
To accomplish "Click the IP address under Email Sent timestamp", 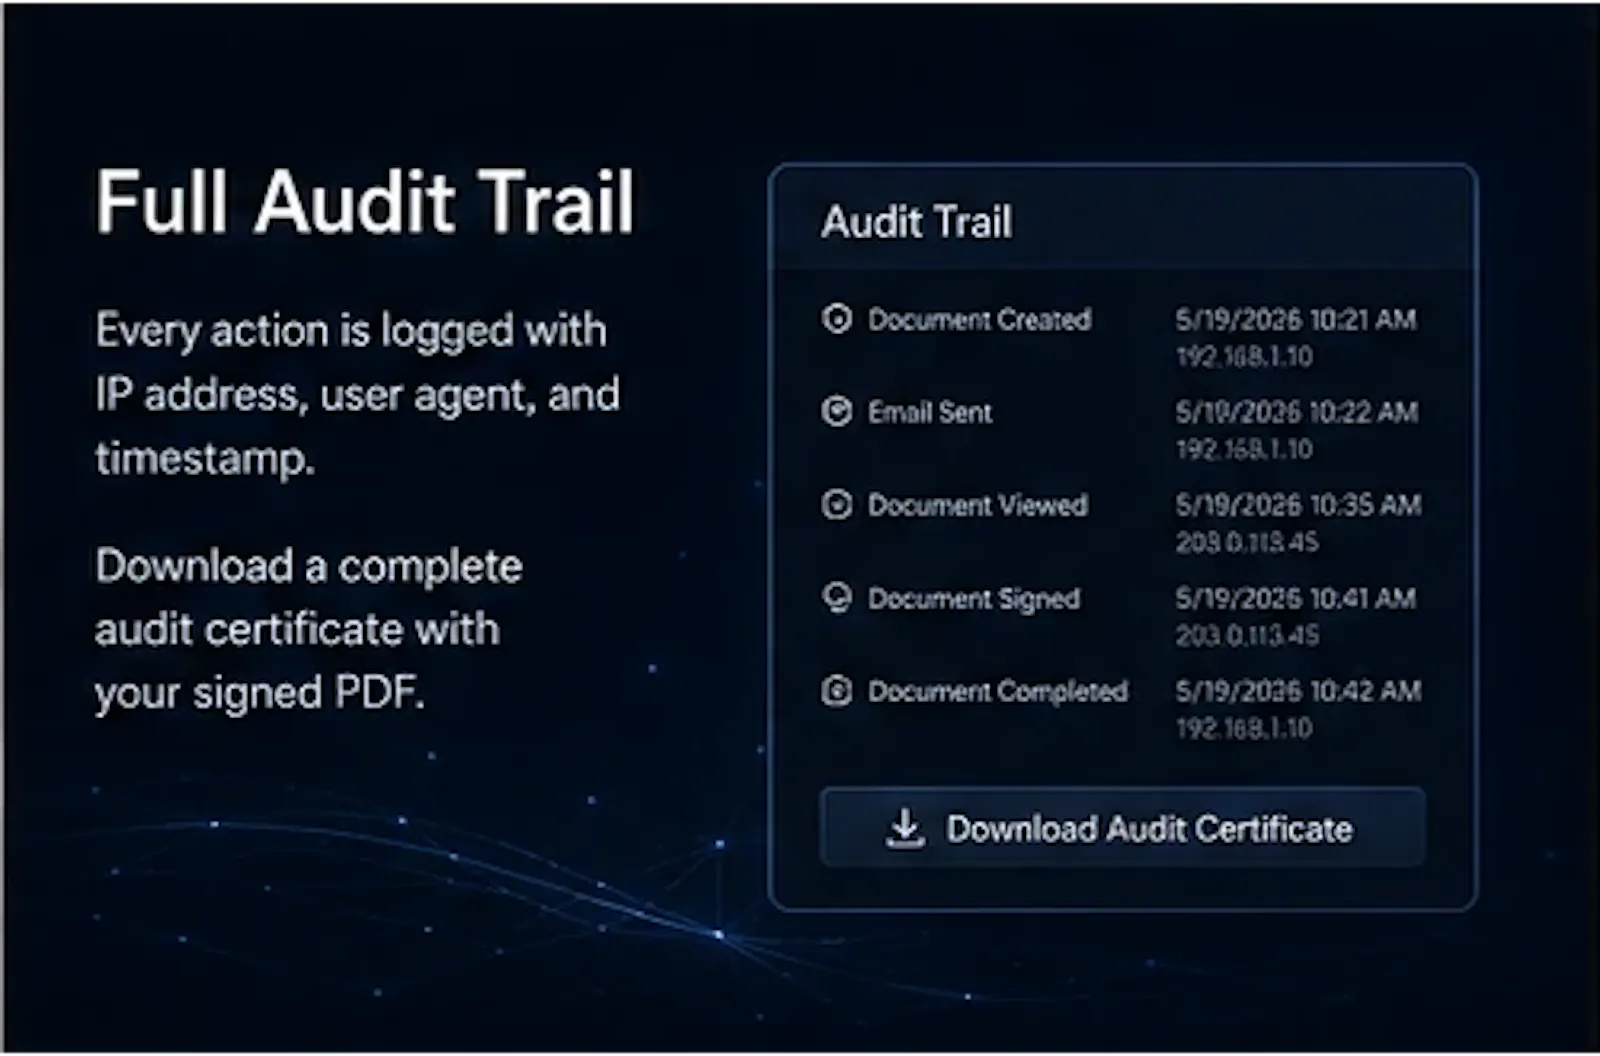I will pyautogui.click(x=1244, y=449).
